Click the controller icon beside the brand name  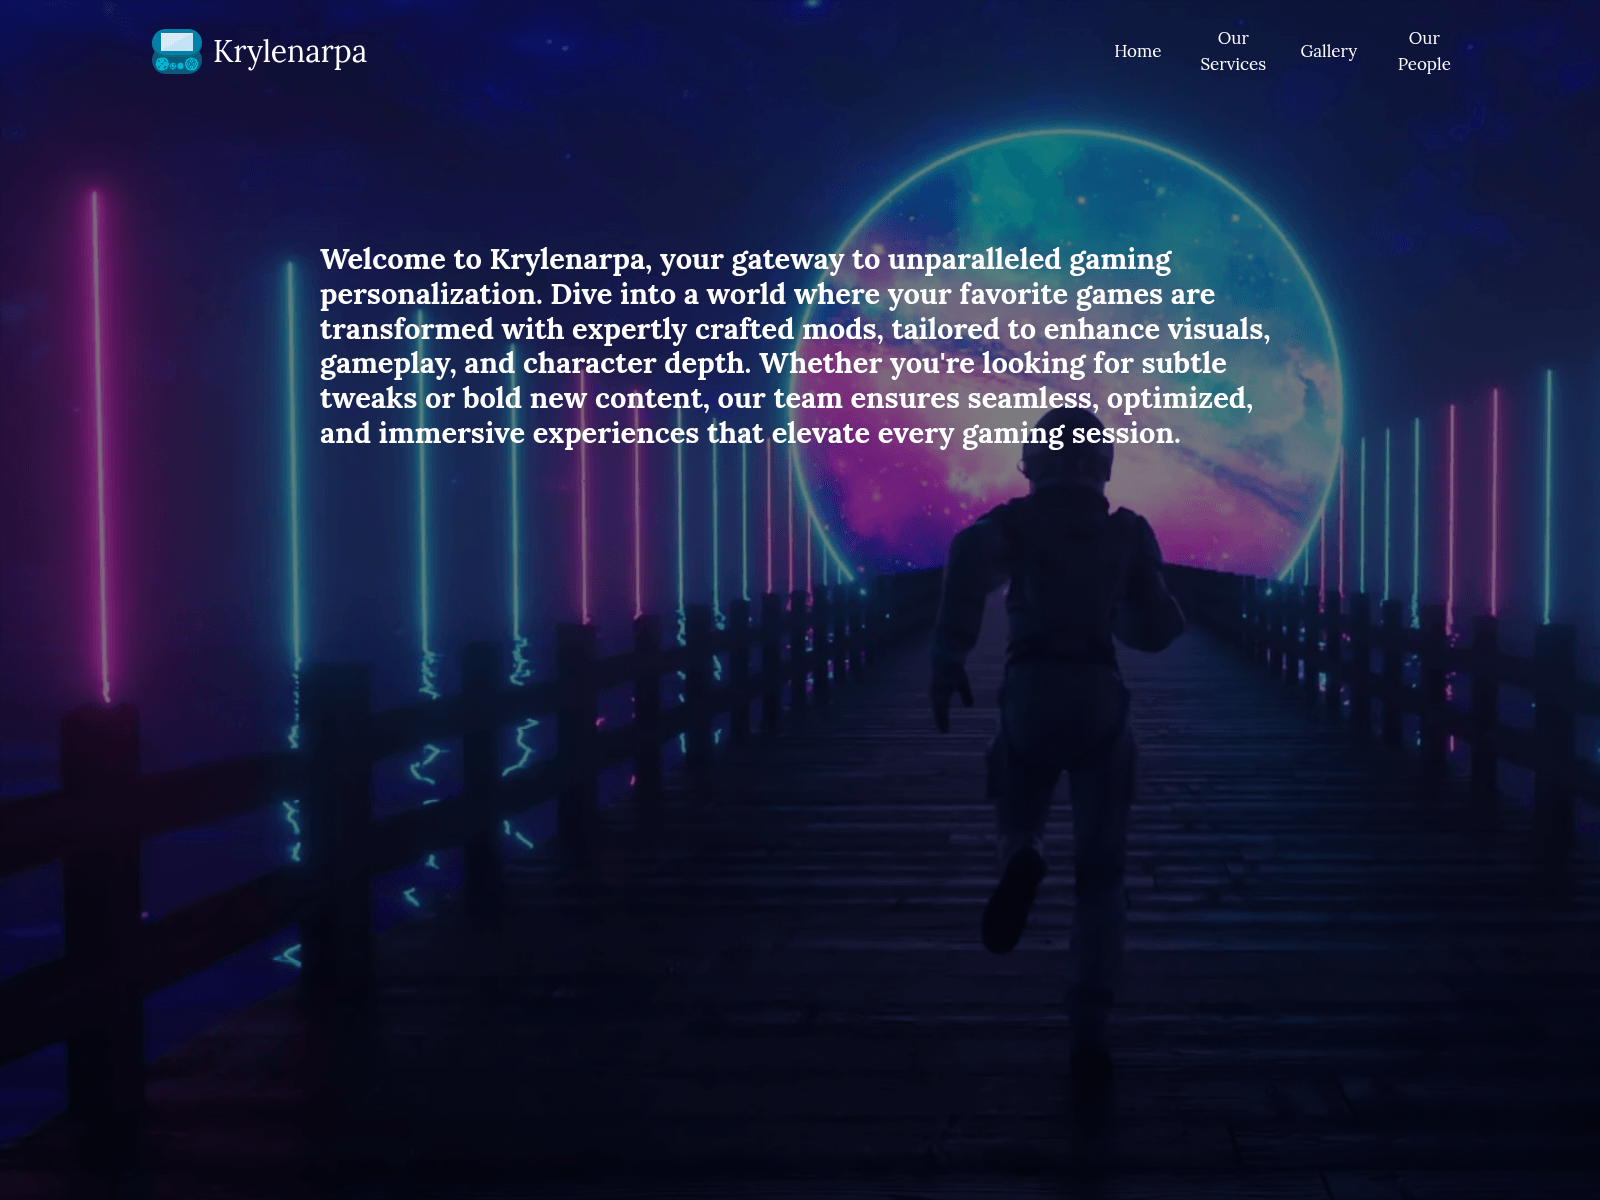point(176,52)
